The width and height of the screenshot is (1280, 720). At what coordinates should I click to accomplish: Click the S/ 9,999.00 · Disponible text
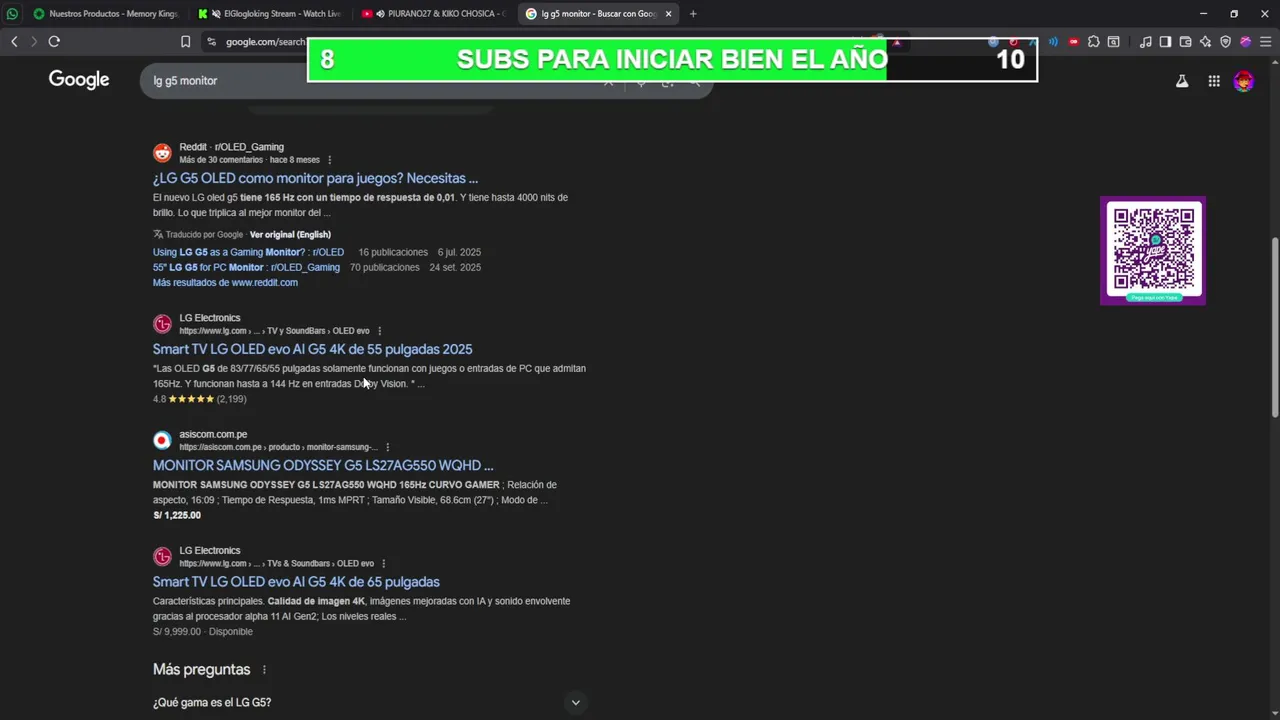[x=203, y=632]
